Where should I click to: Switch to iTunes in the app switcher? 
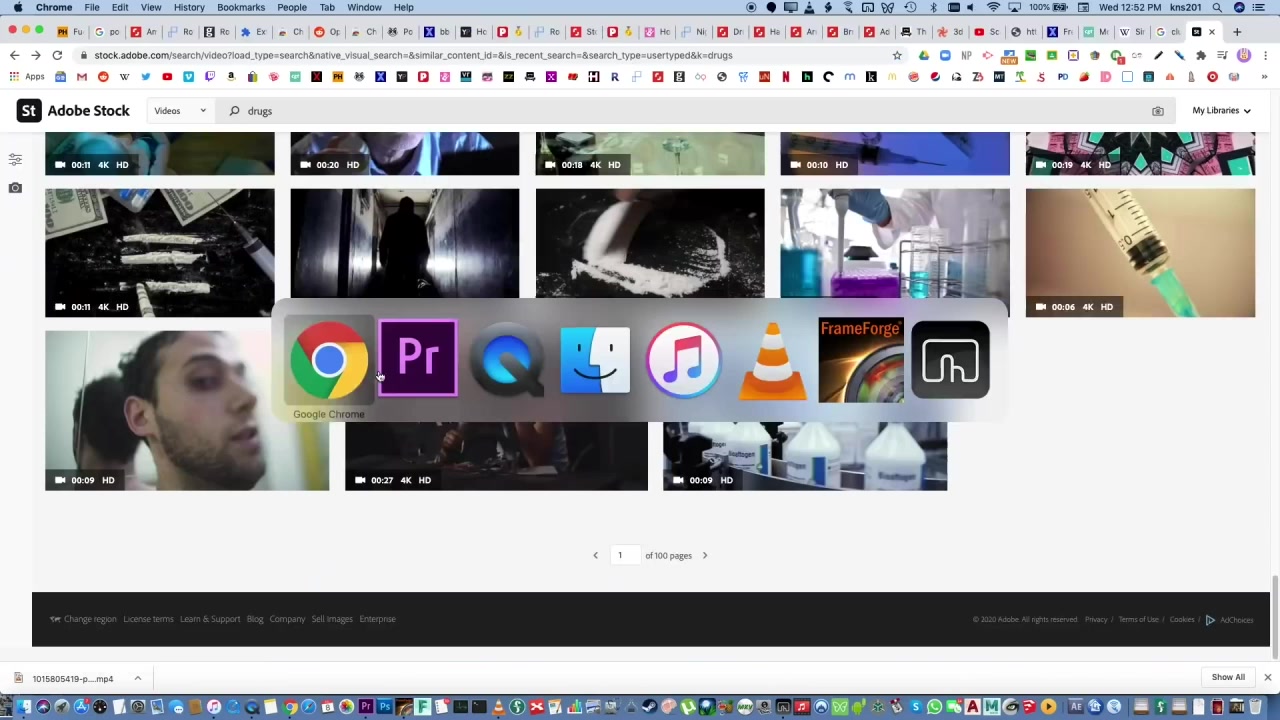684,360
